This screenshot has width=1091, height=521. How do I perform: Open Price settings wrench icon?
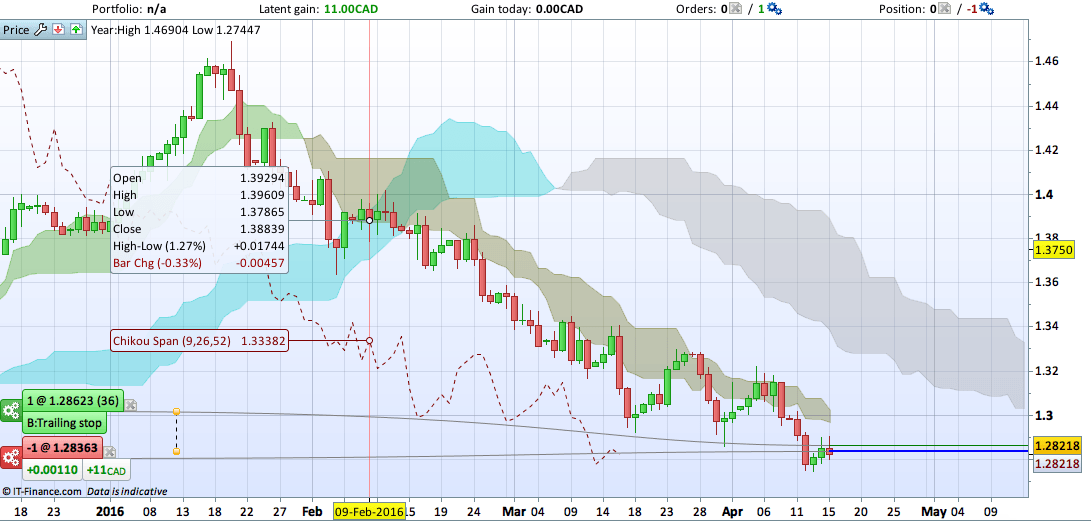coord(40,30)
